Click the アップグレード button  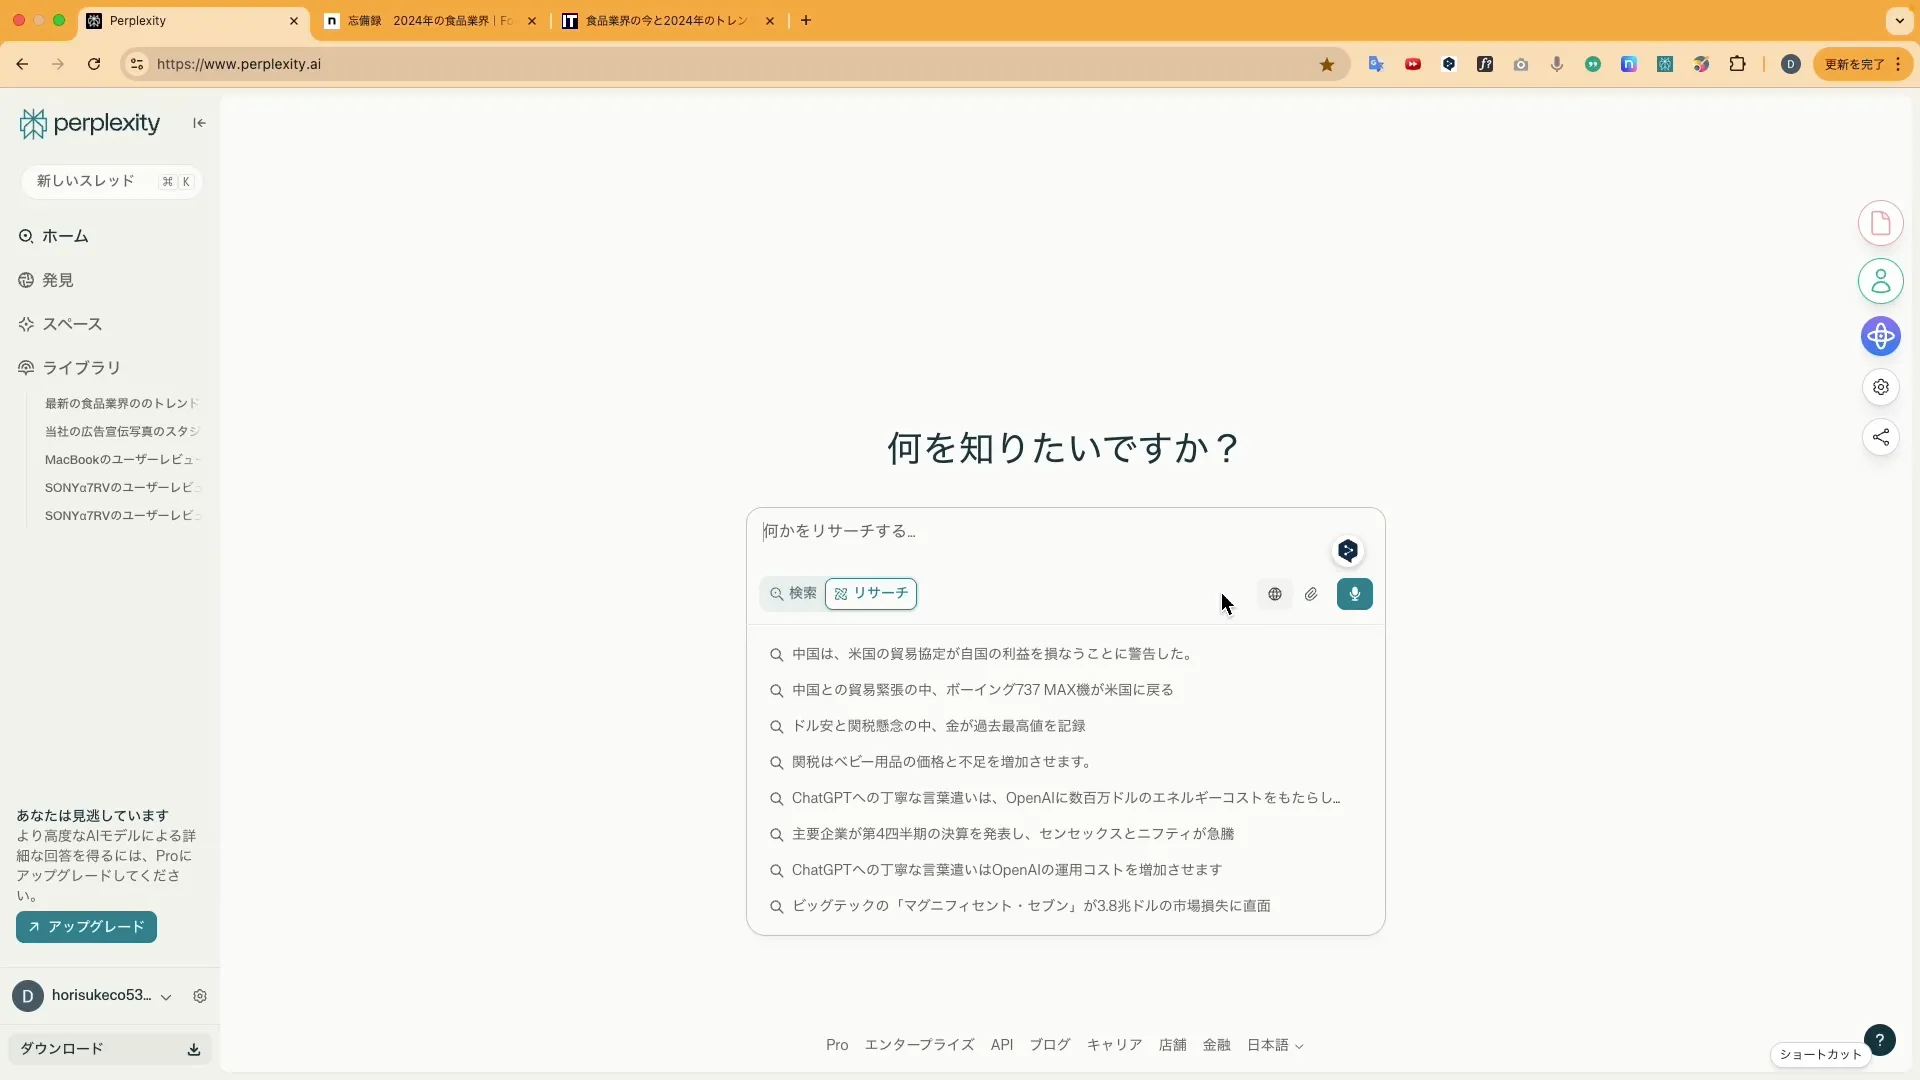coord(85,927)
